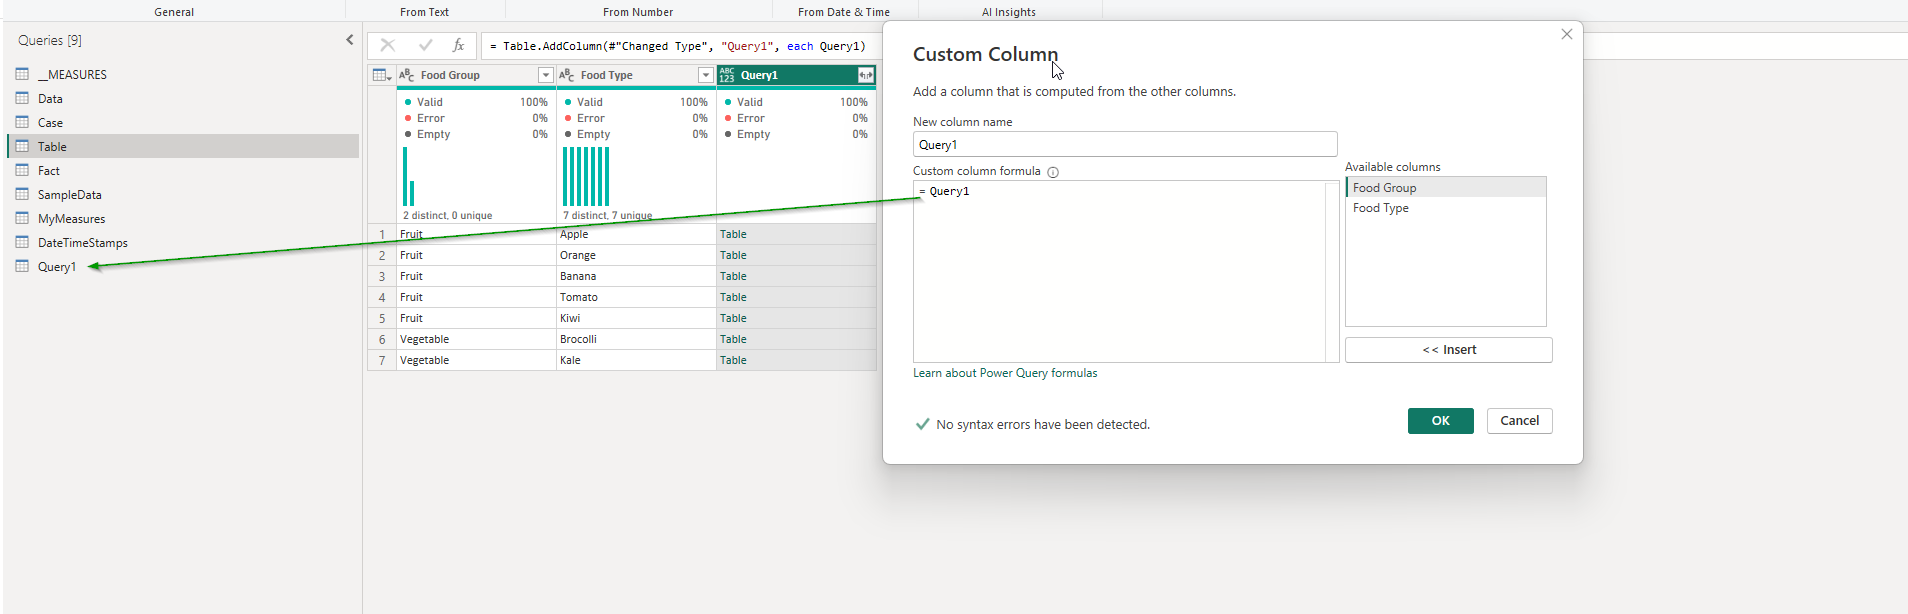Click the Apple cell
The width and height of the screenshot is (1908, 614).
point(636,234)
